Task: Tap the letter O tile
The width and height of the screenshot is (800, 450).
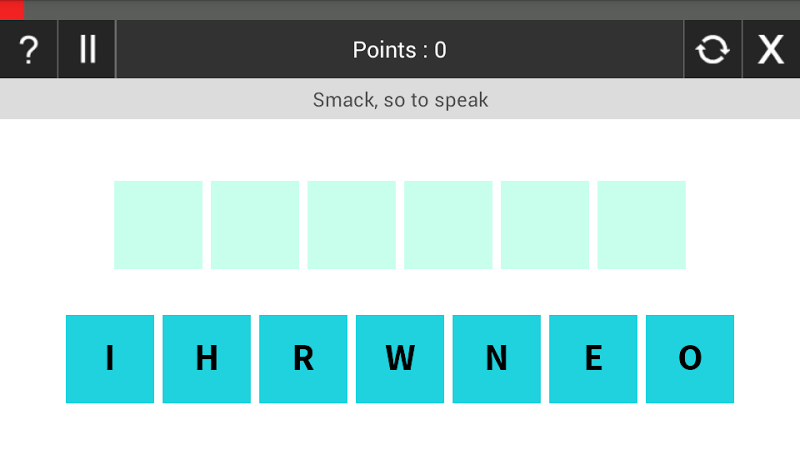Action: (690, 359)
